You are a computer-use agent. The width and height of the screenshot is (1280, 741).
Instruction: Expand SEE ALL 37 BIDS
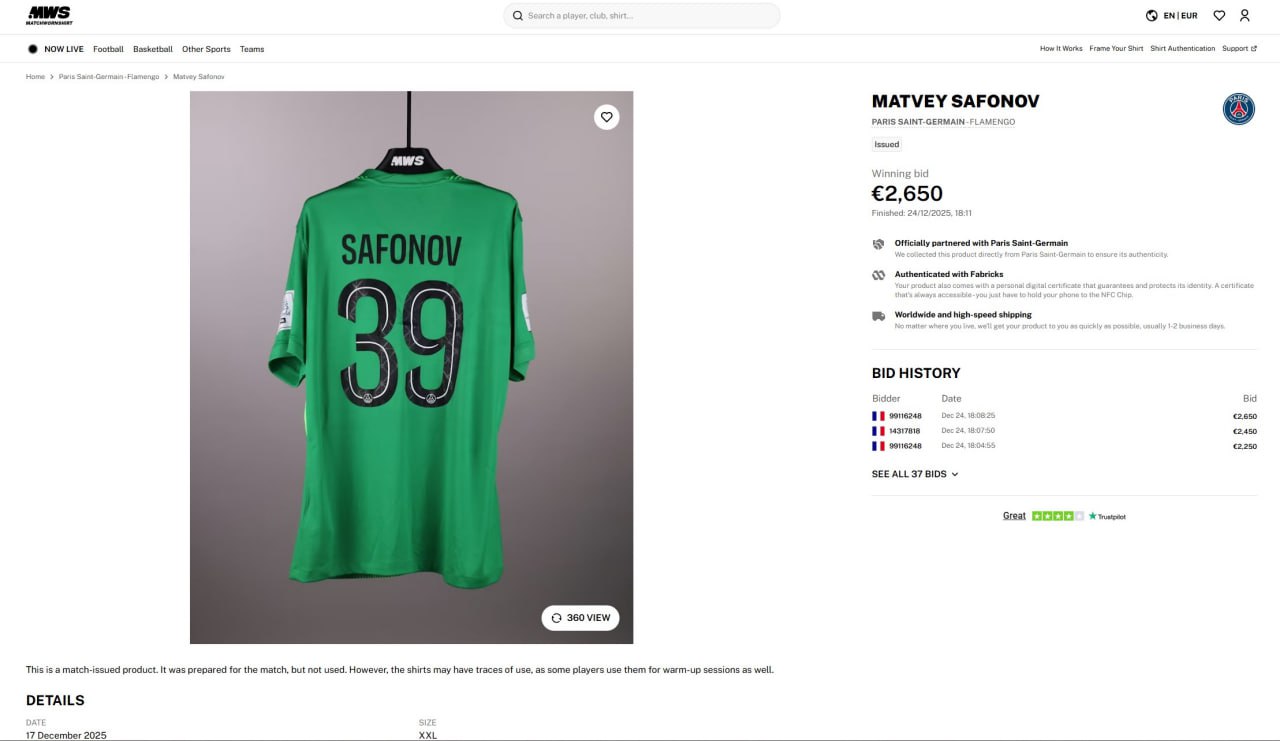915,474
